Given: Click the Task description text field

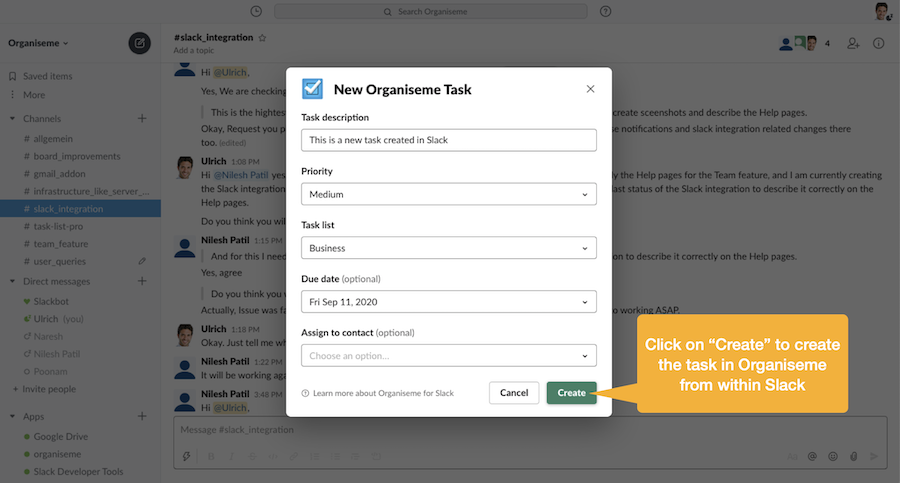Looking at the screenshot, I should click(448, 140).
